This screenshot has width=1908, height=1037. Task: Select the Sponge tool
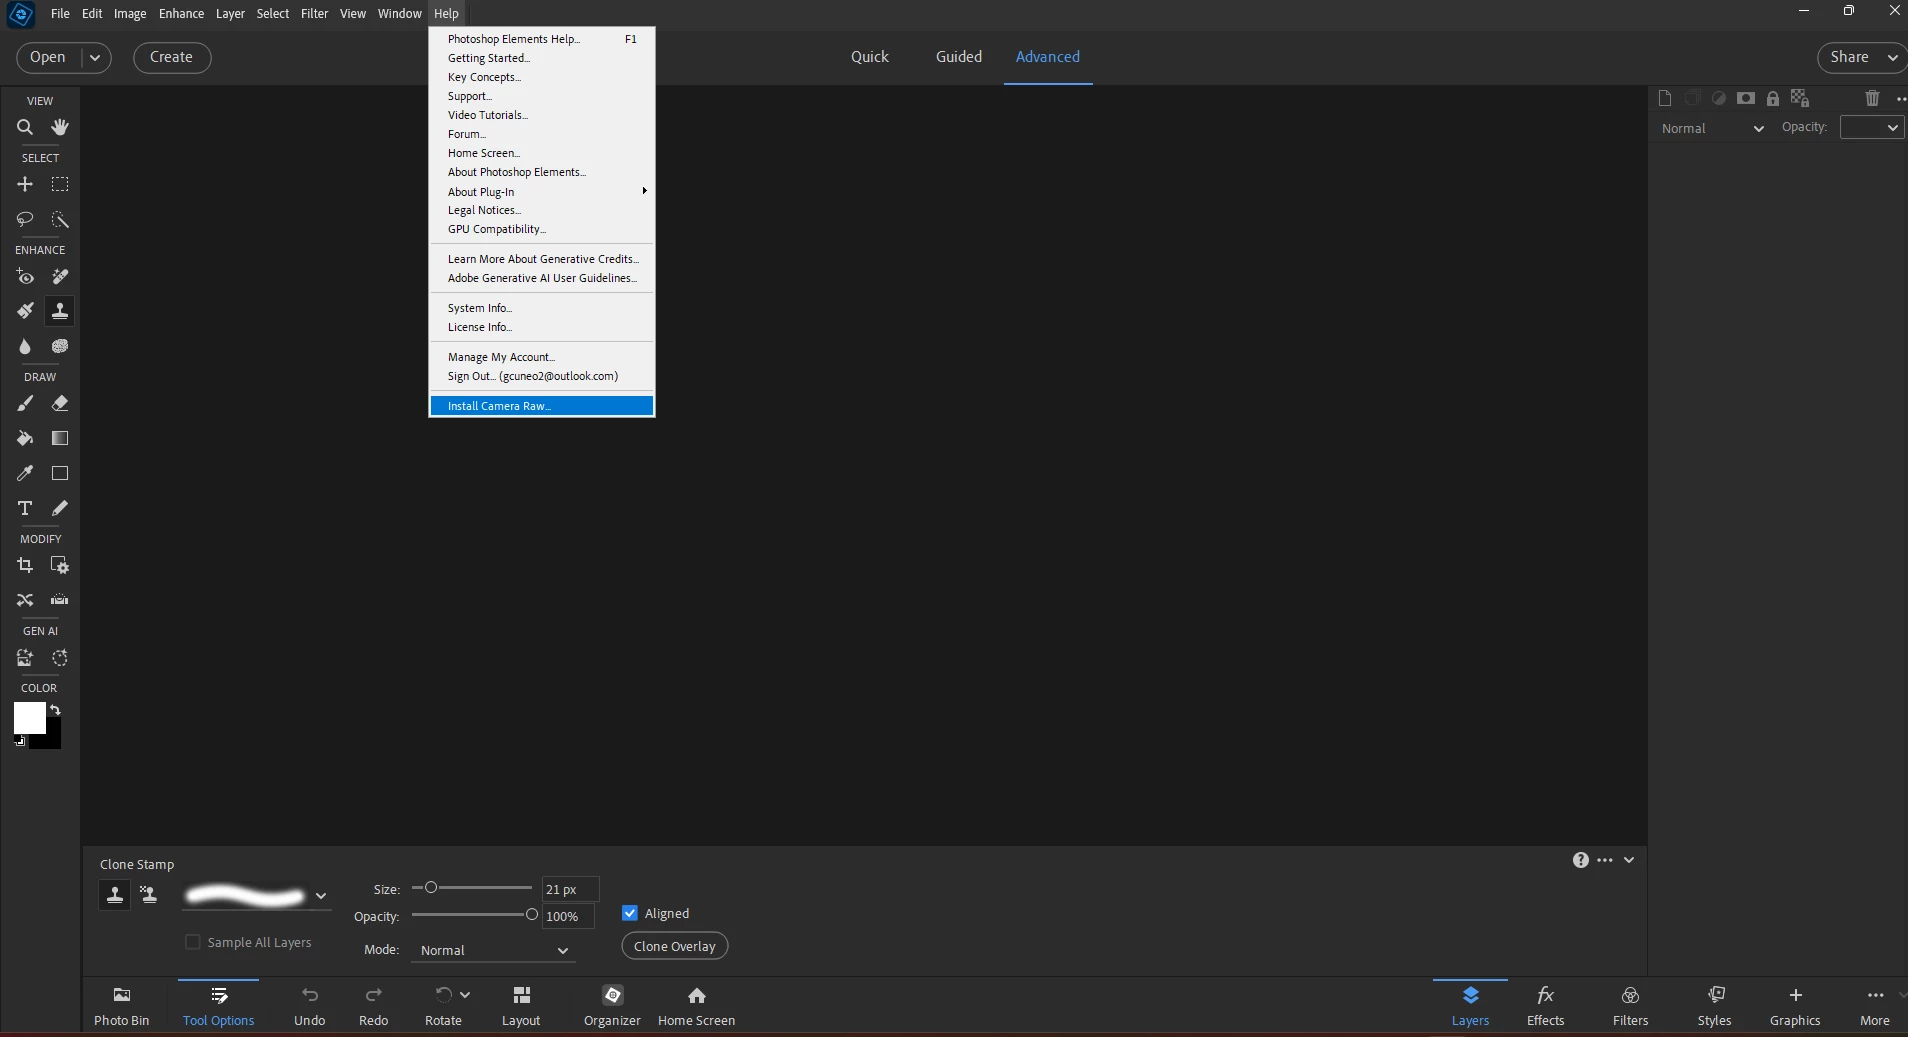[60, 346]
